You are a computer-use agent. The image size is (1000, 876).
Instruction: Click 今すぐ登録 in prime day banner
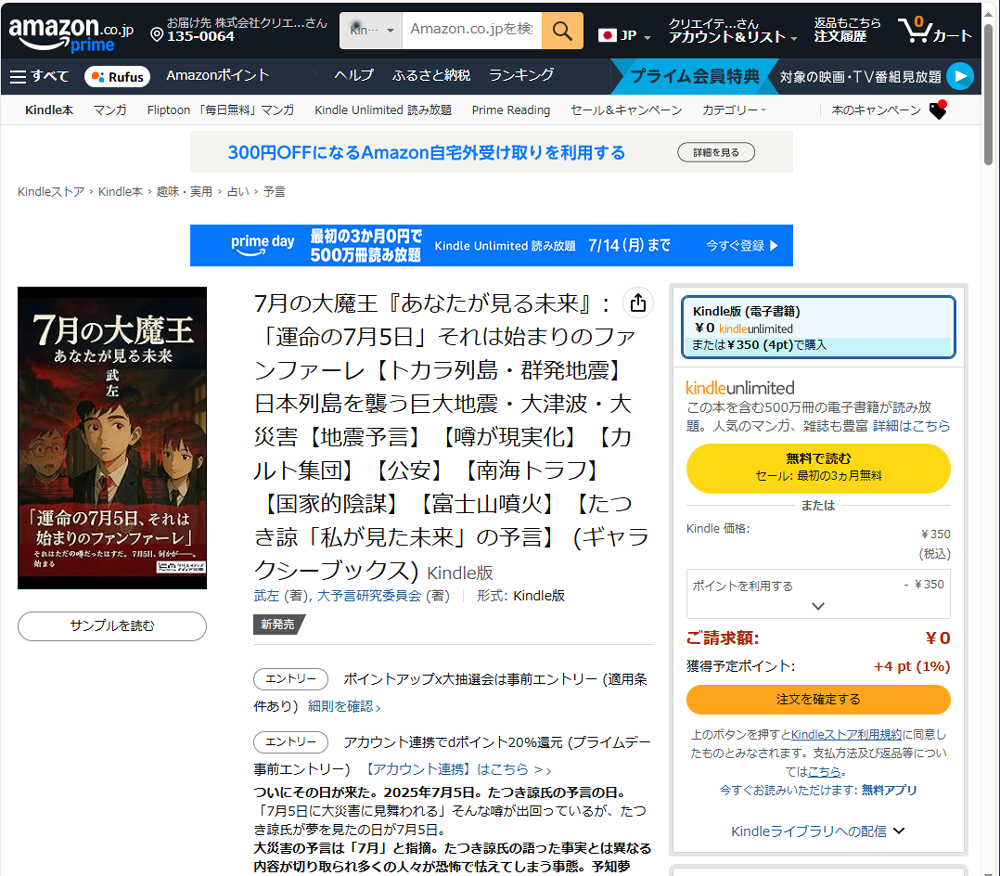tap(742, 245)
